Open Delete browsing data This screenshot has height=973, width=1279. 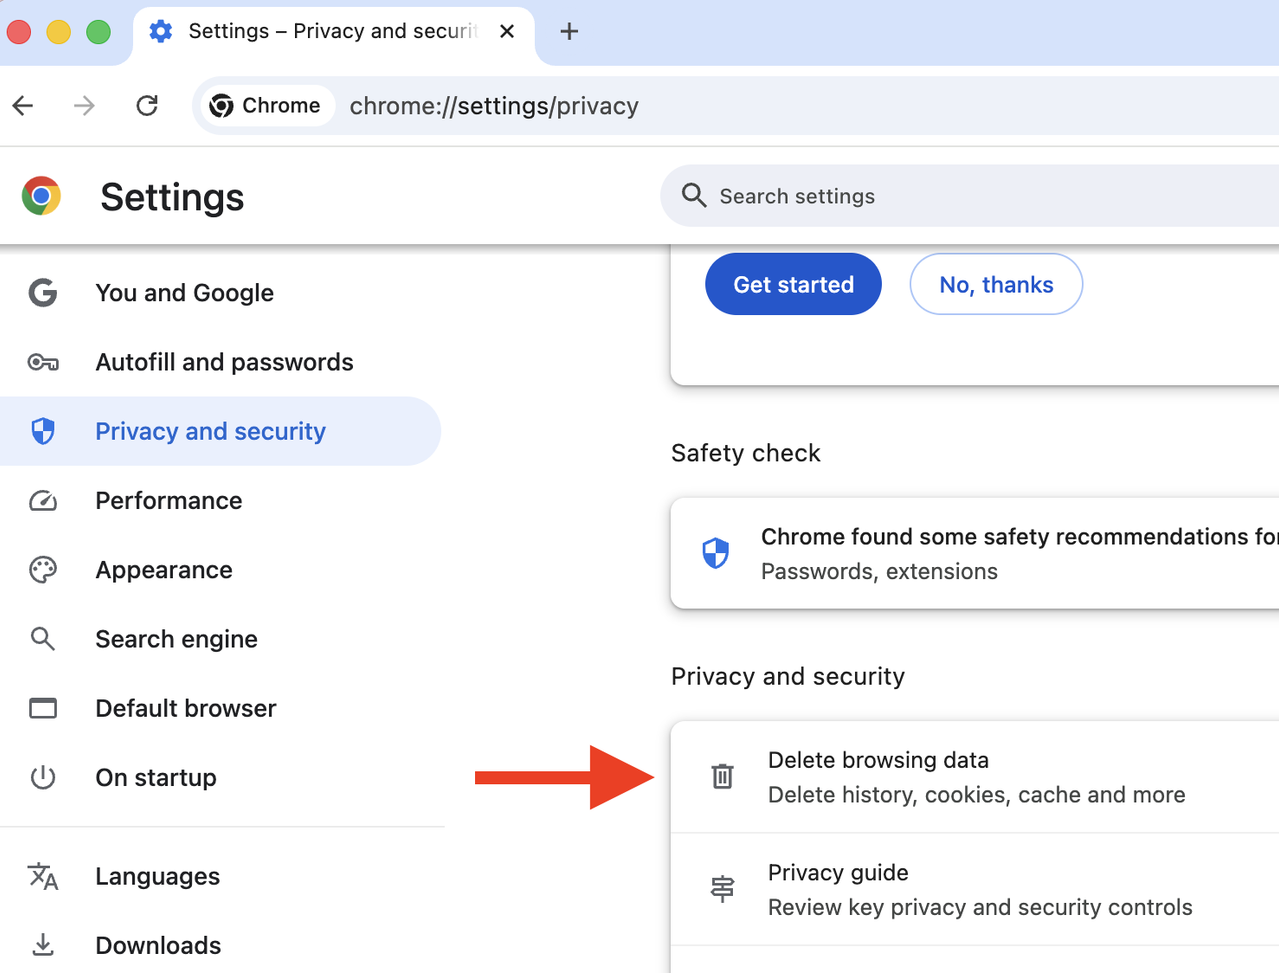(975, 777)
